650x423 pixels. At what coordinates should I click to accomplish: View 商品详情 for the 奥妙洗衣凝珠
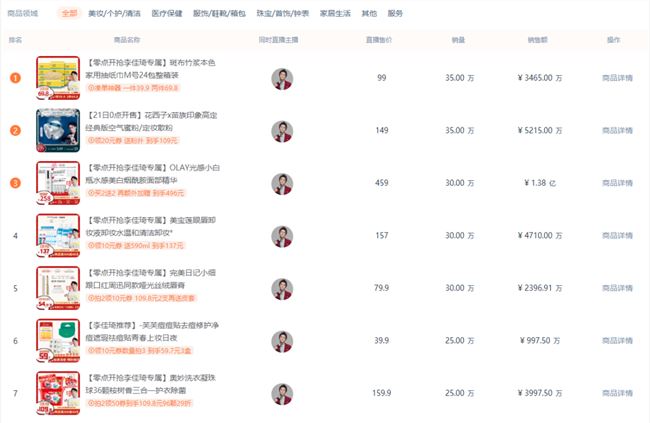[617, 393]
